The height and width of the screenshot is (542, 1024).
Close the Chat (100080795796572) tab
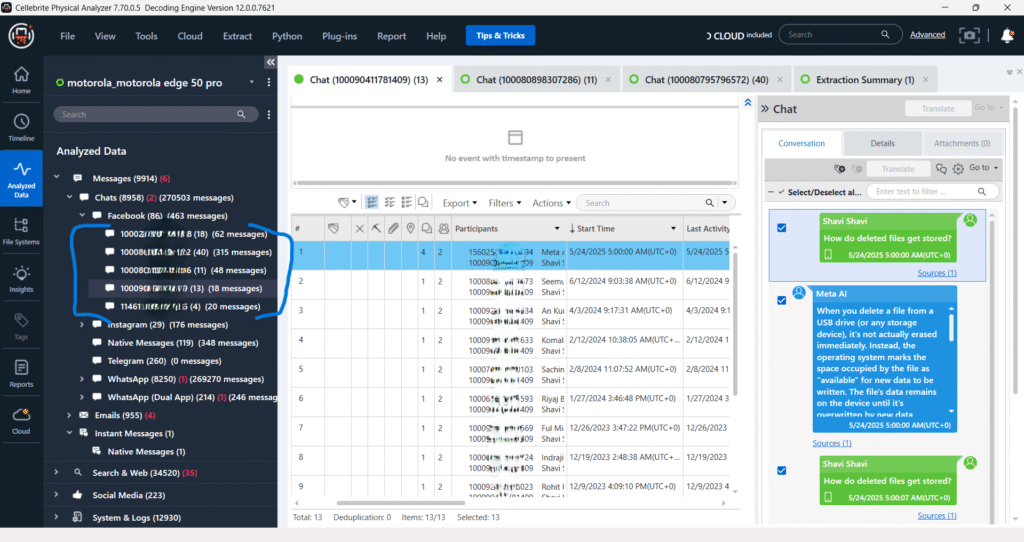[780, 80]
